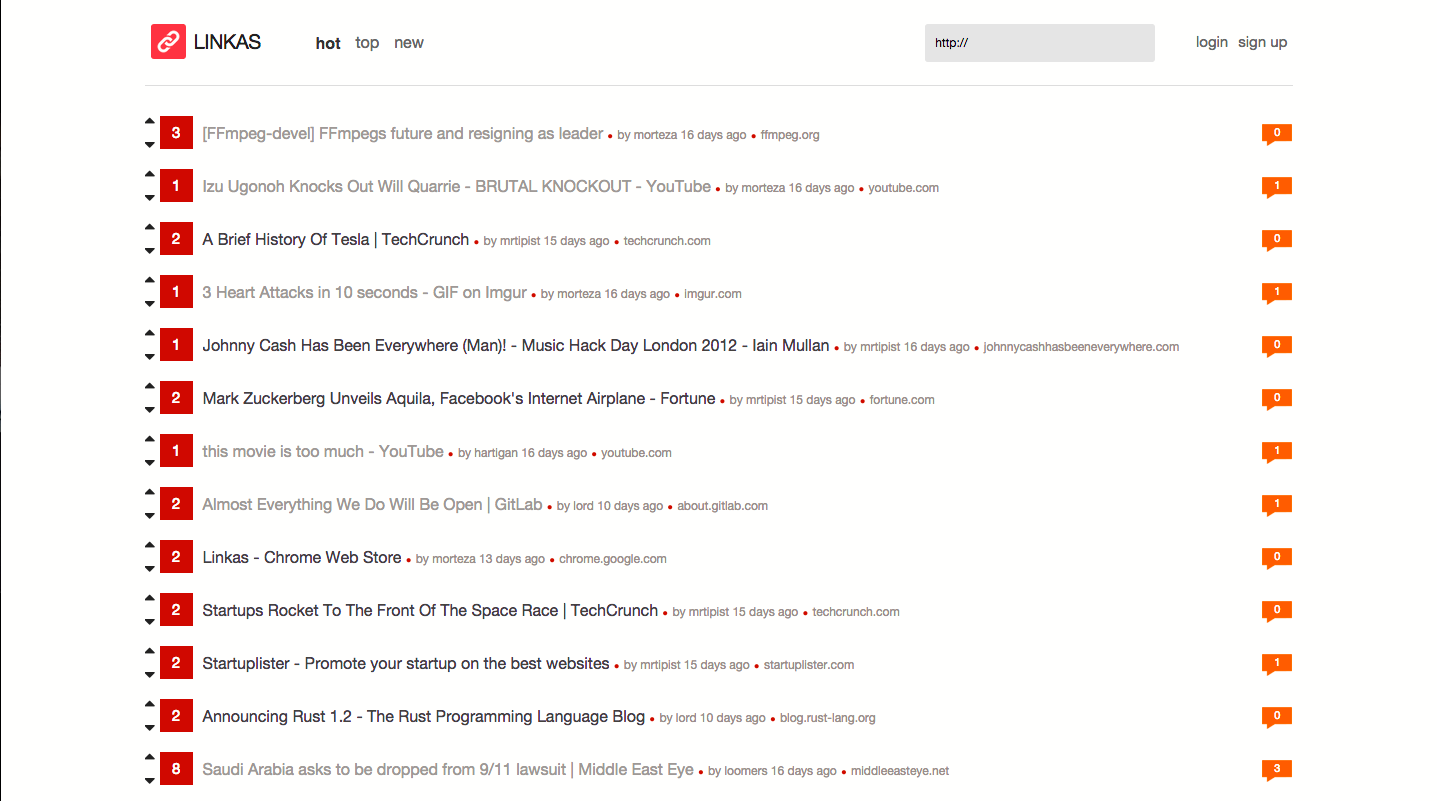1437x801 pixels.
Task: Click user hartigan on this movie post
Action: click(495, 453)
